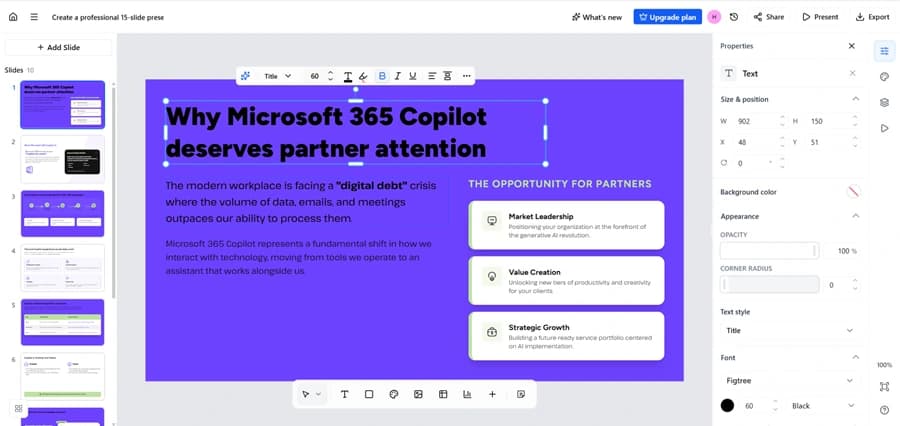Image resolution: width=900 pixels, height=426 pixels.
Task: Click black font color swatch
Action: [x=727, y=406]
